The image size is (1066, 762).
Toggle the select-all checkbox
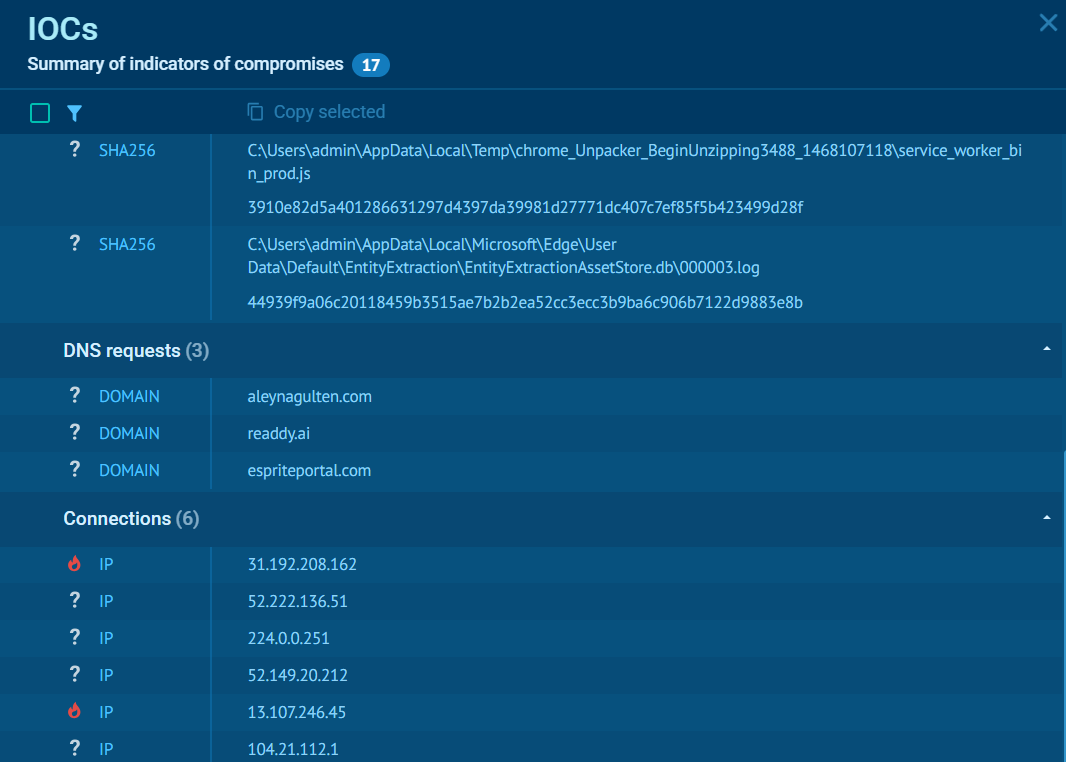pos(40,113)
